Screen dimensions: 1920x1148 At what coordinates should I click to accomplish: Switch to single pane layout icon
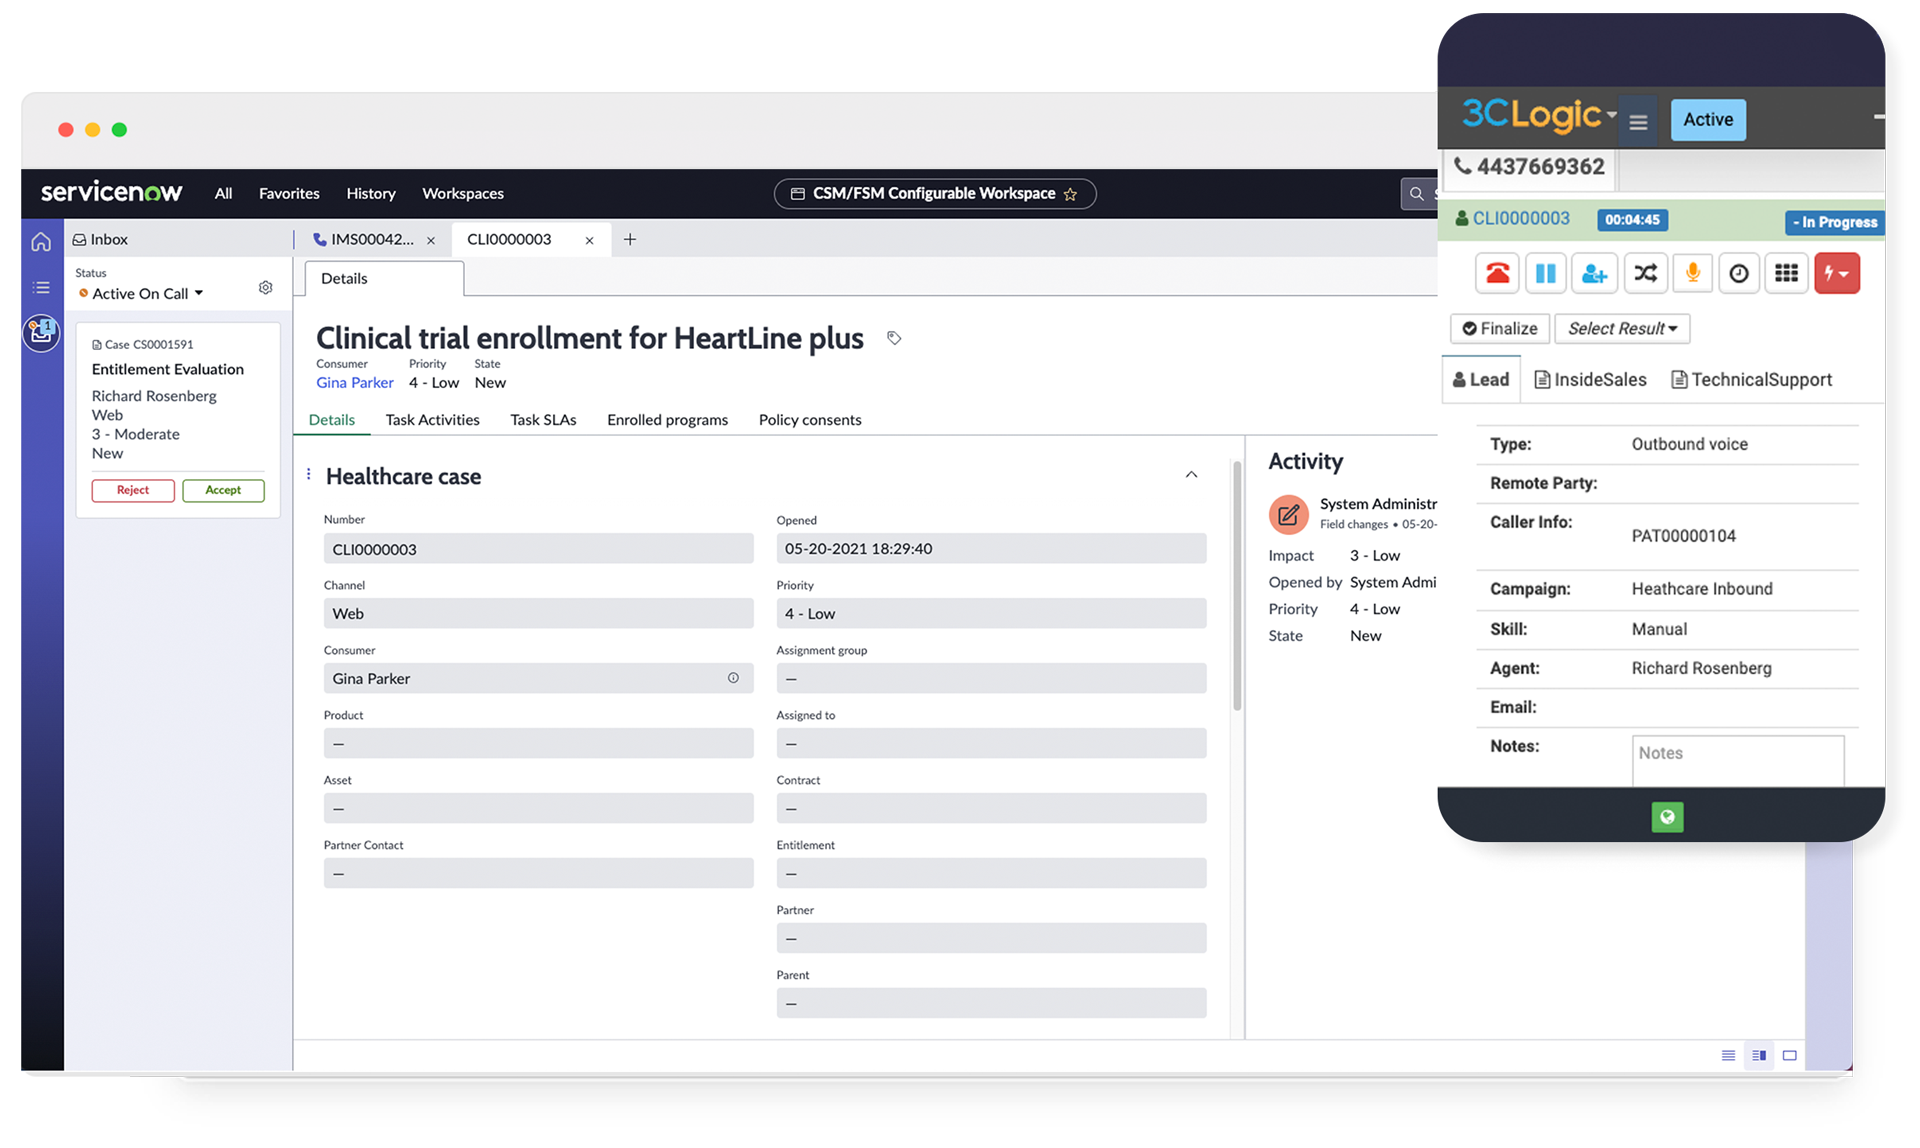point(1790,1055)
